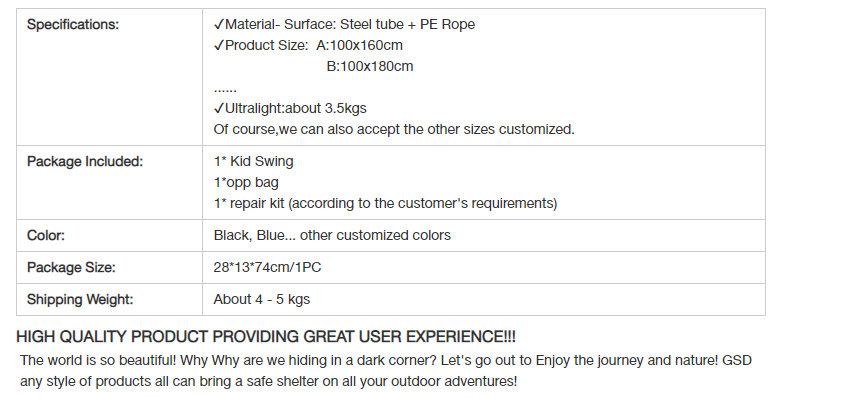Click the ellipsis line under product sizes
The width and height of the screenshot is (856, 398).
click(x=225, y=88)
